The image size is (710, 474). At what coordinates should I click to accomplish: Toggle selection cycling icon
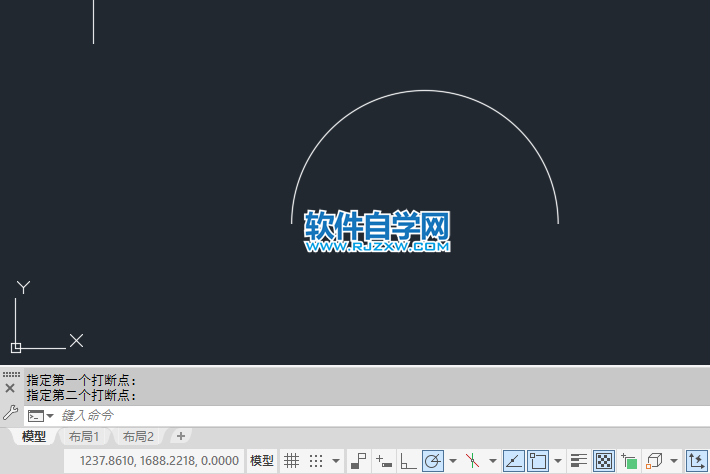click(x=629, y=461)
